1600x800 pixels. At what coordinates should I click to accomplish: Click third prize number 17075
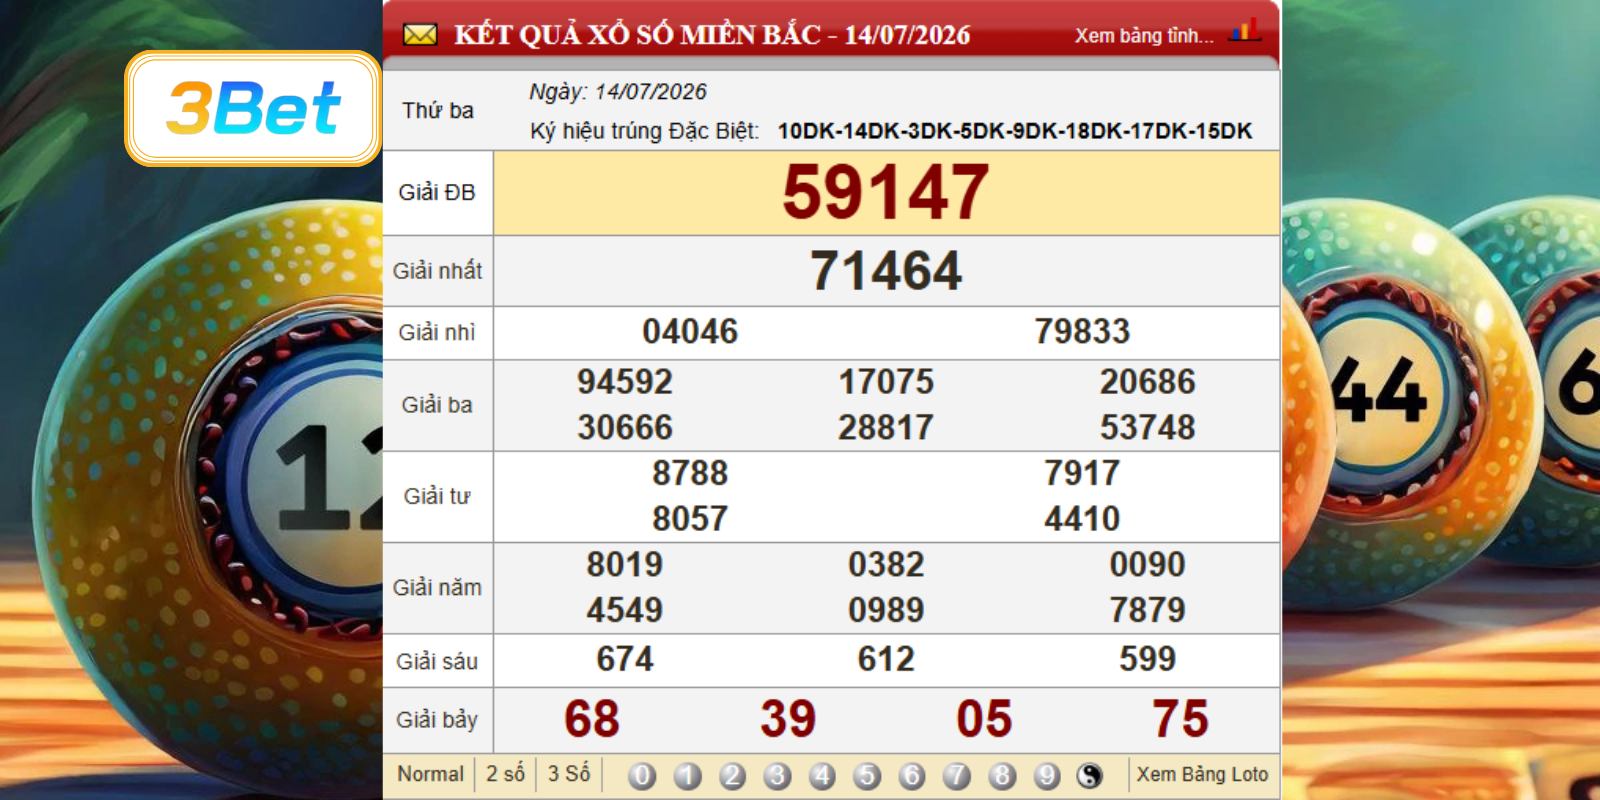(x=886, y=382)
